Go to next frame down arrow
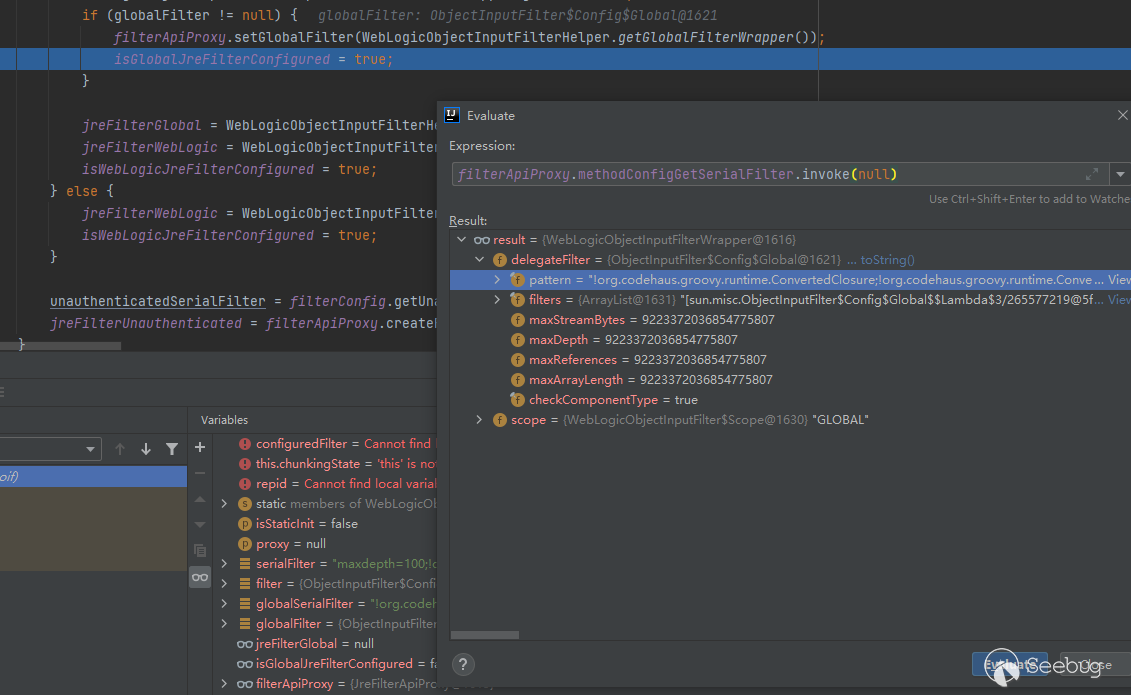 click(x=146, y=449)
